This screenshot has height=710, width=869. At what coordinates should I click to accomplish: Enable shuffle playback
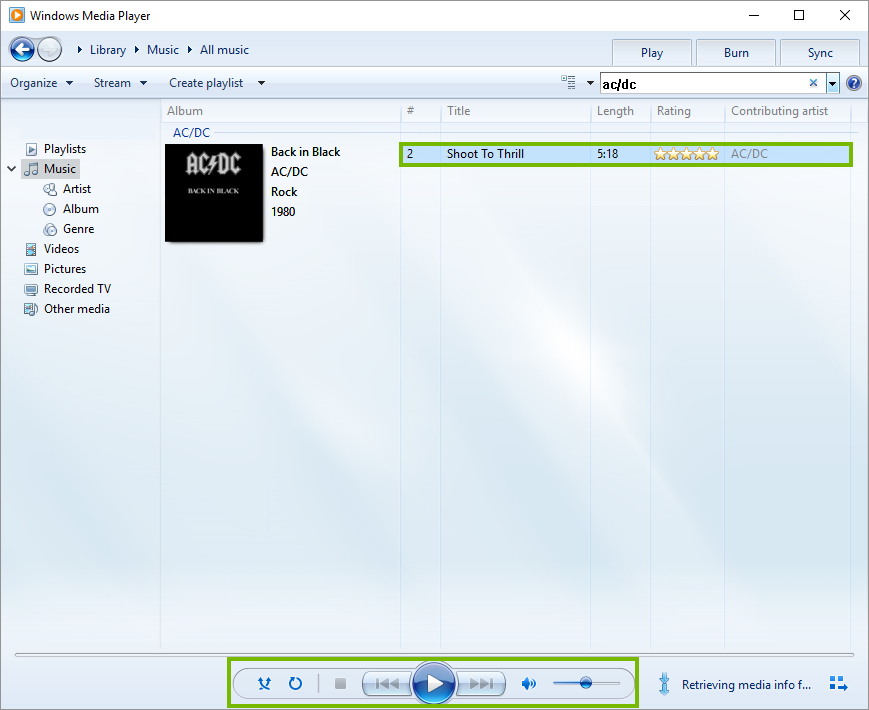[264, 683]
